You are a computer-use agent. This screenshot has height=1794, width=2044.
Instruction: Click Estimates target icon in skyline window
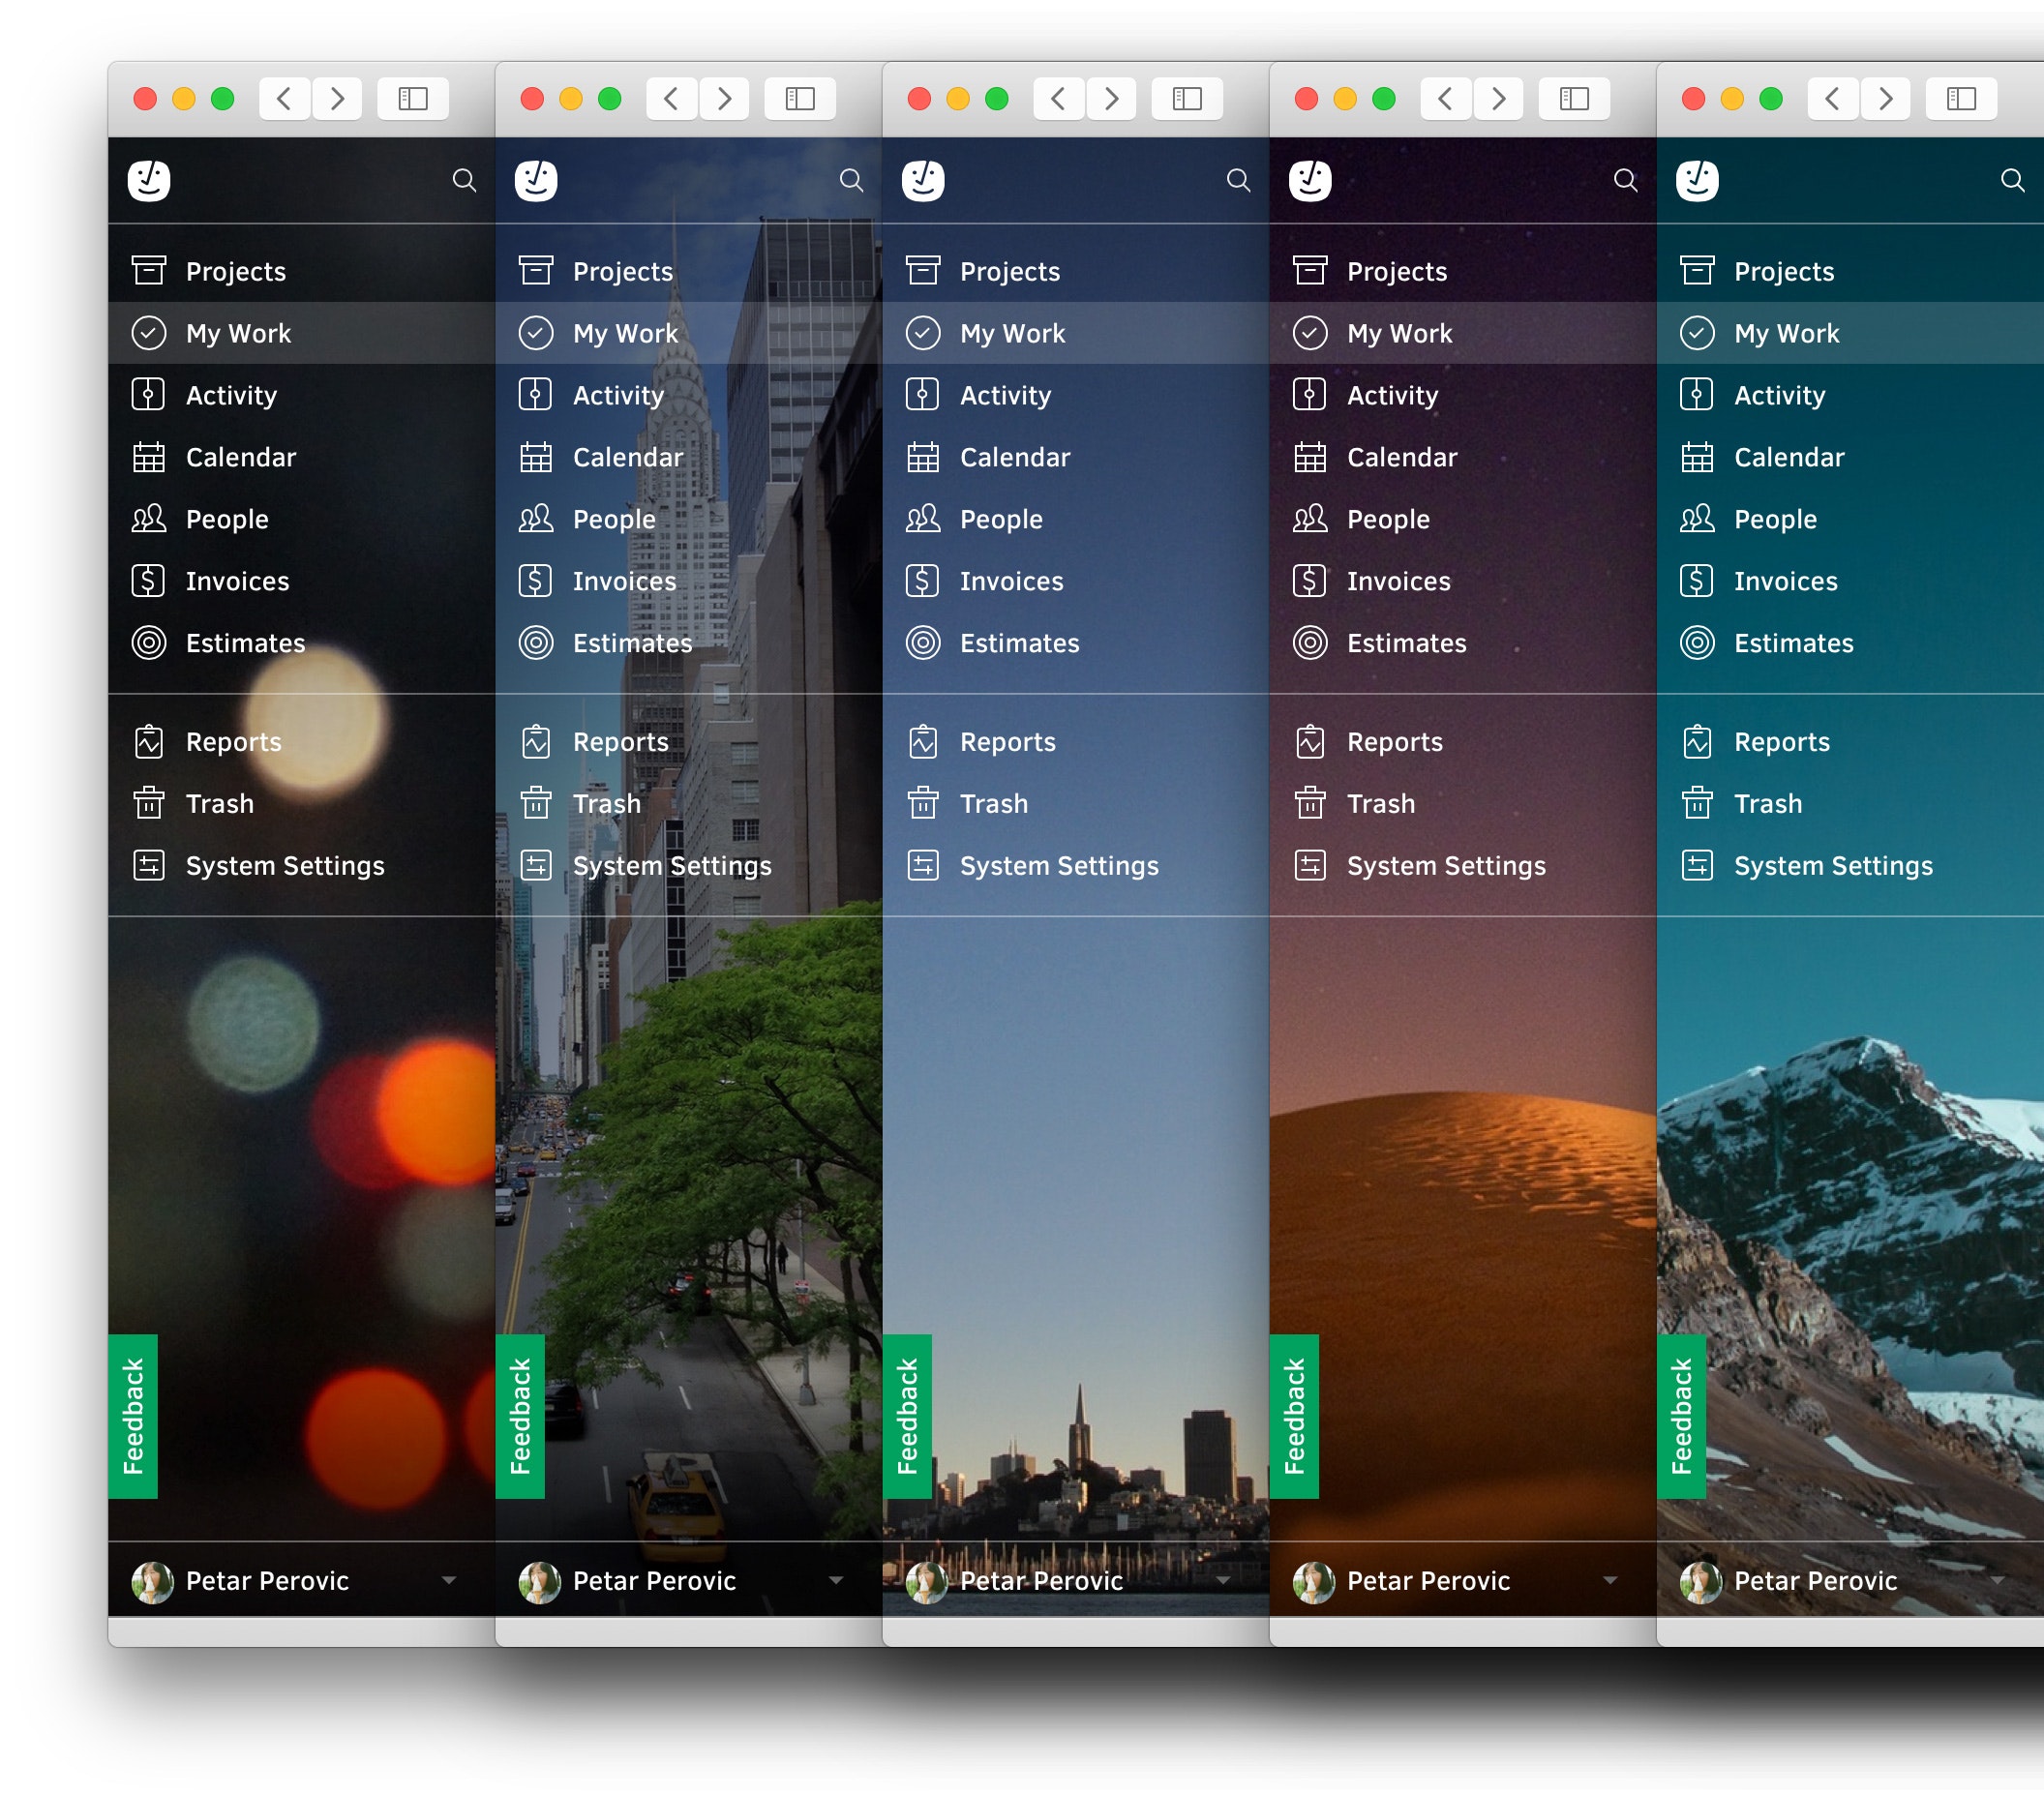pos(922,642)
